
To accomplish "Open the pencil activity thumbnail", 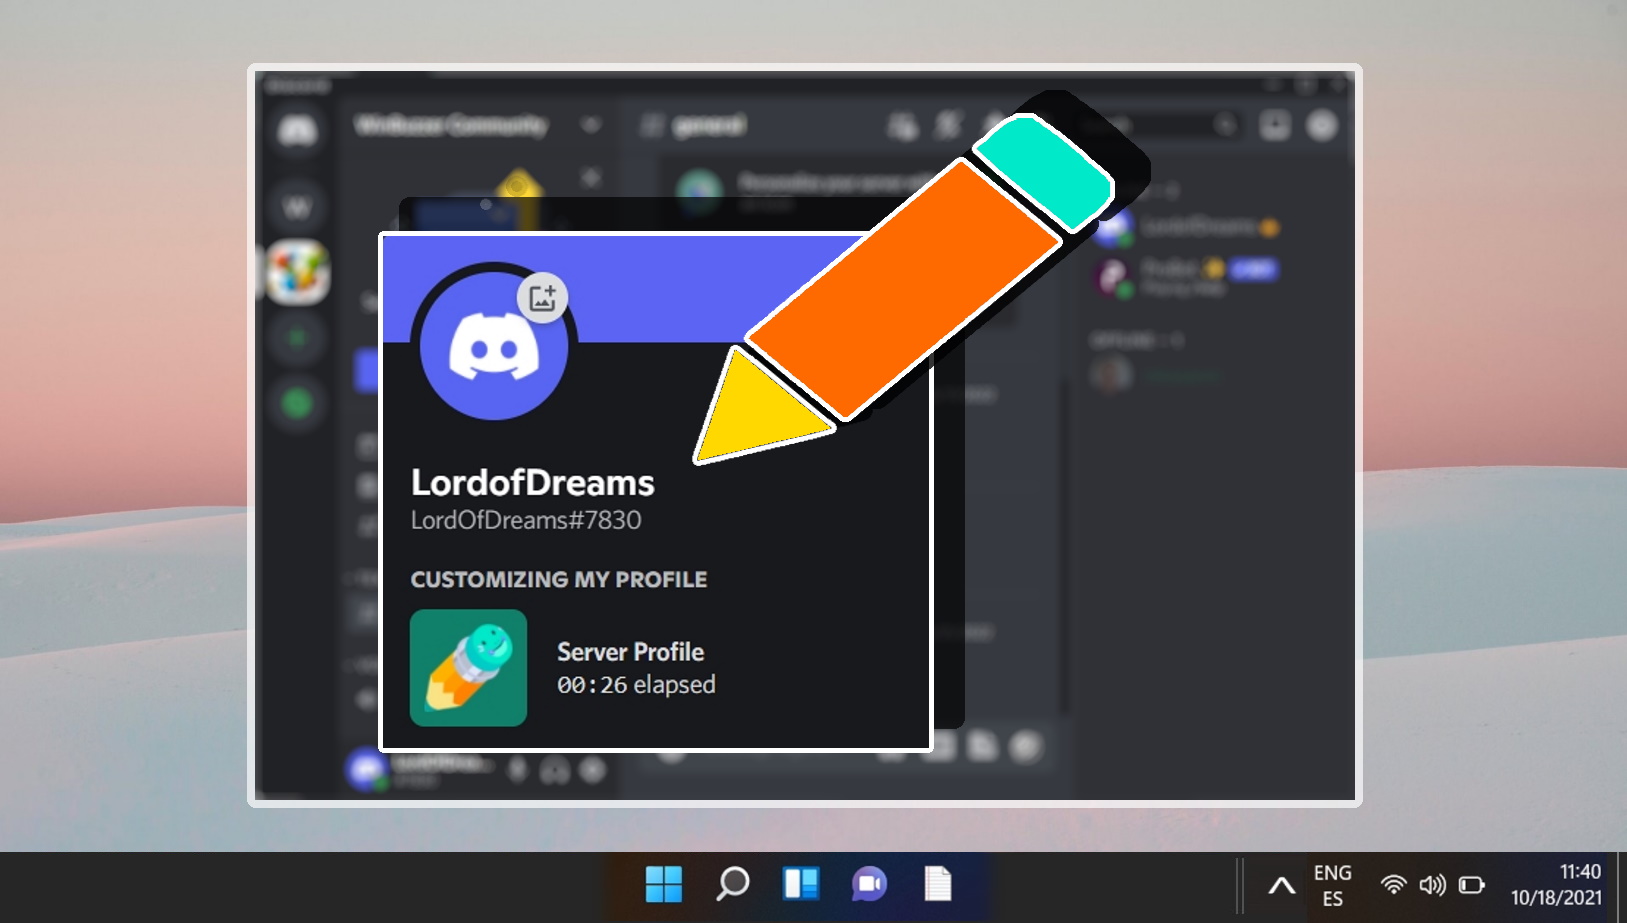I will coord(468,668).
